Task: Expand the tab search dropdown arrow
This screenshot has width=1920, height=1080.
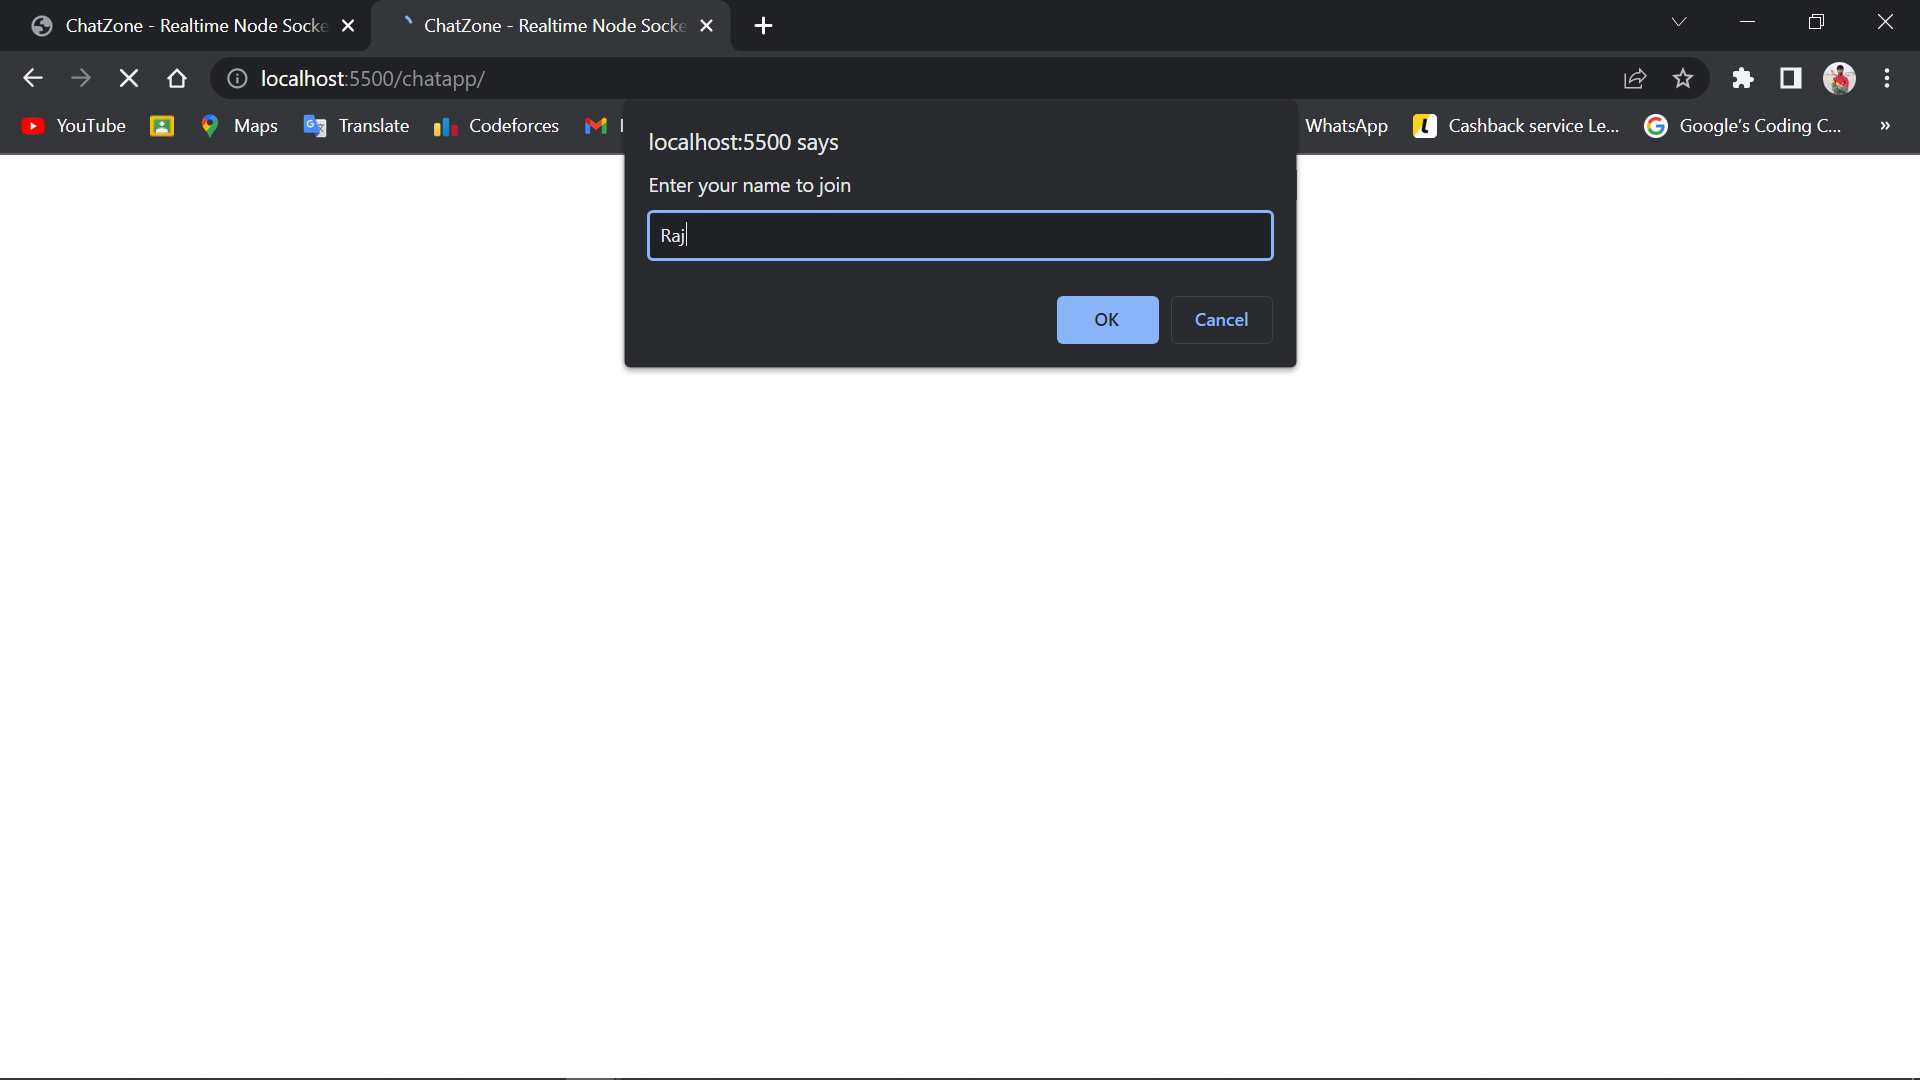Action: click(x=1679, y=21)
